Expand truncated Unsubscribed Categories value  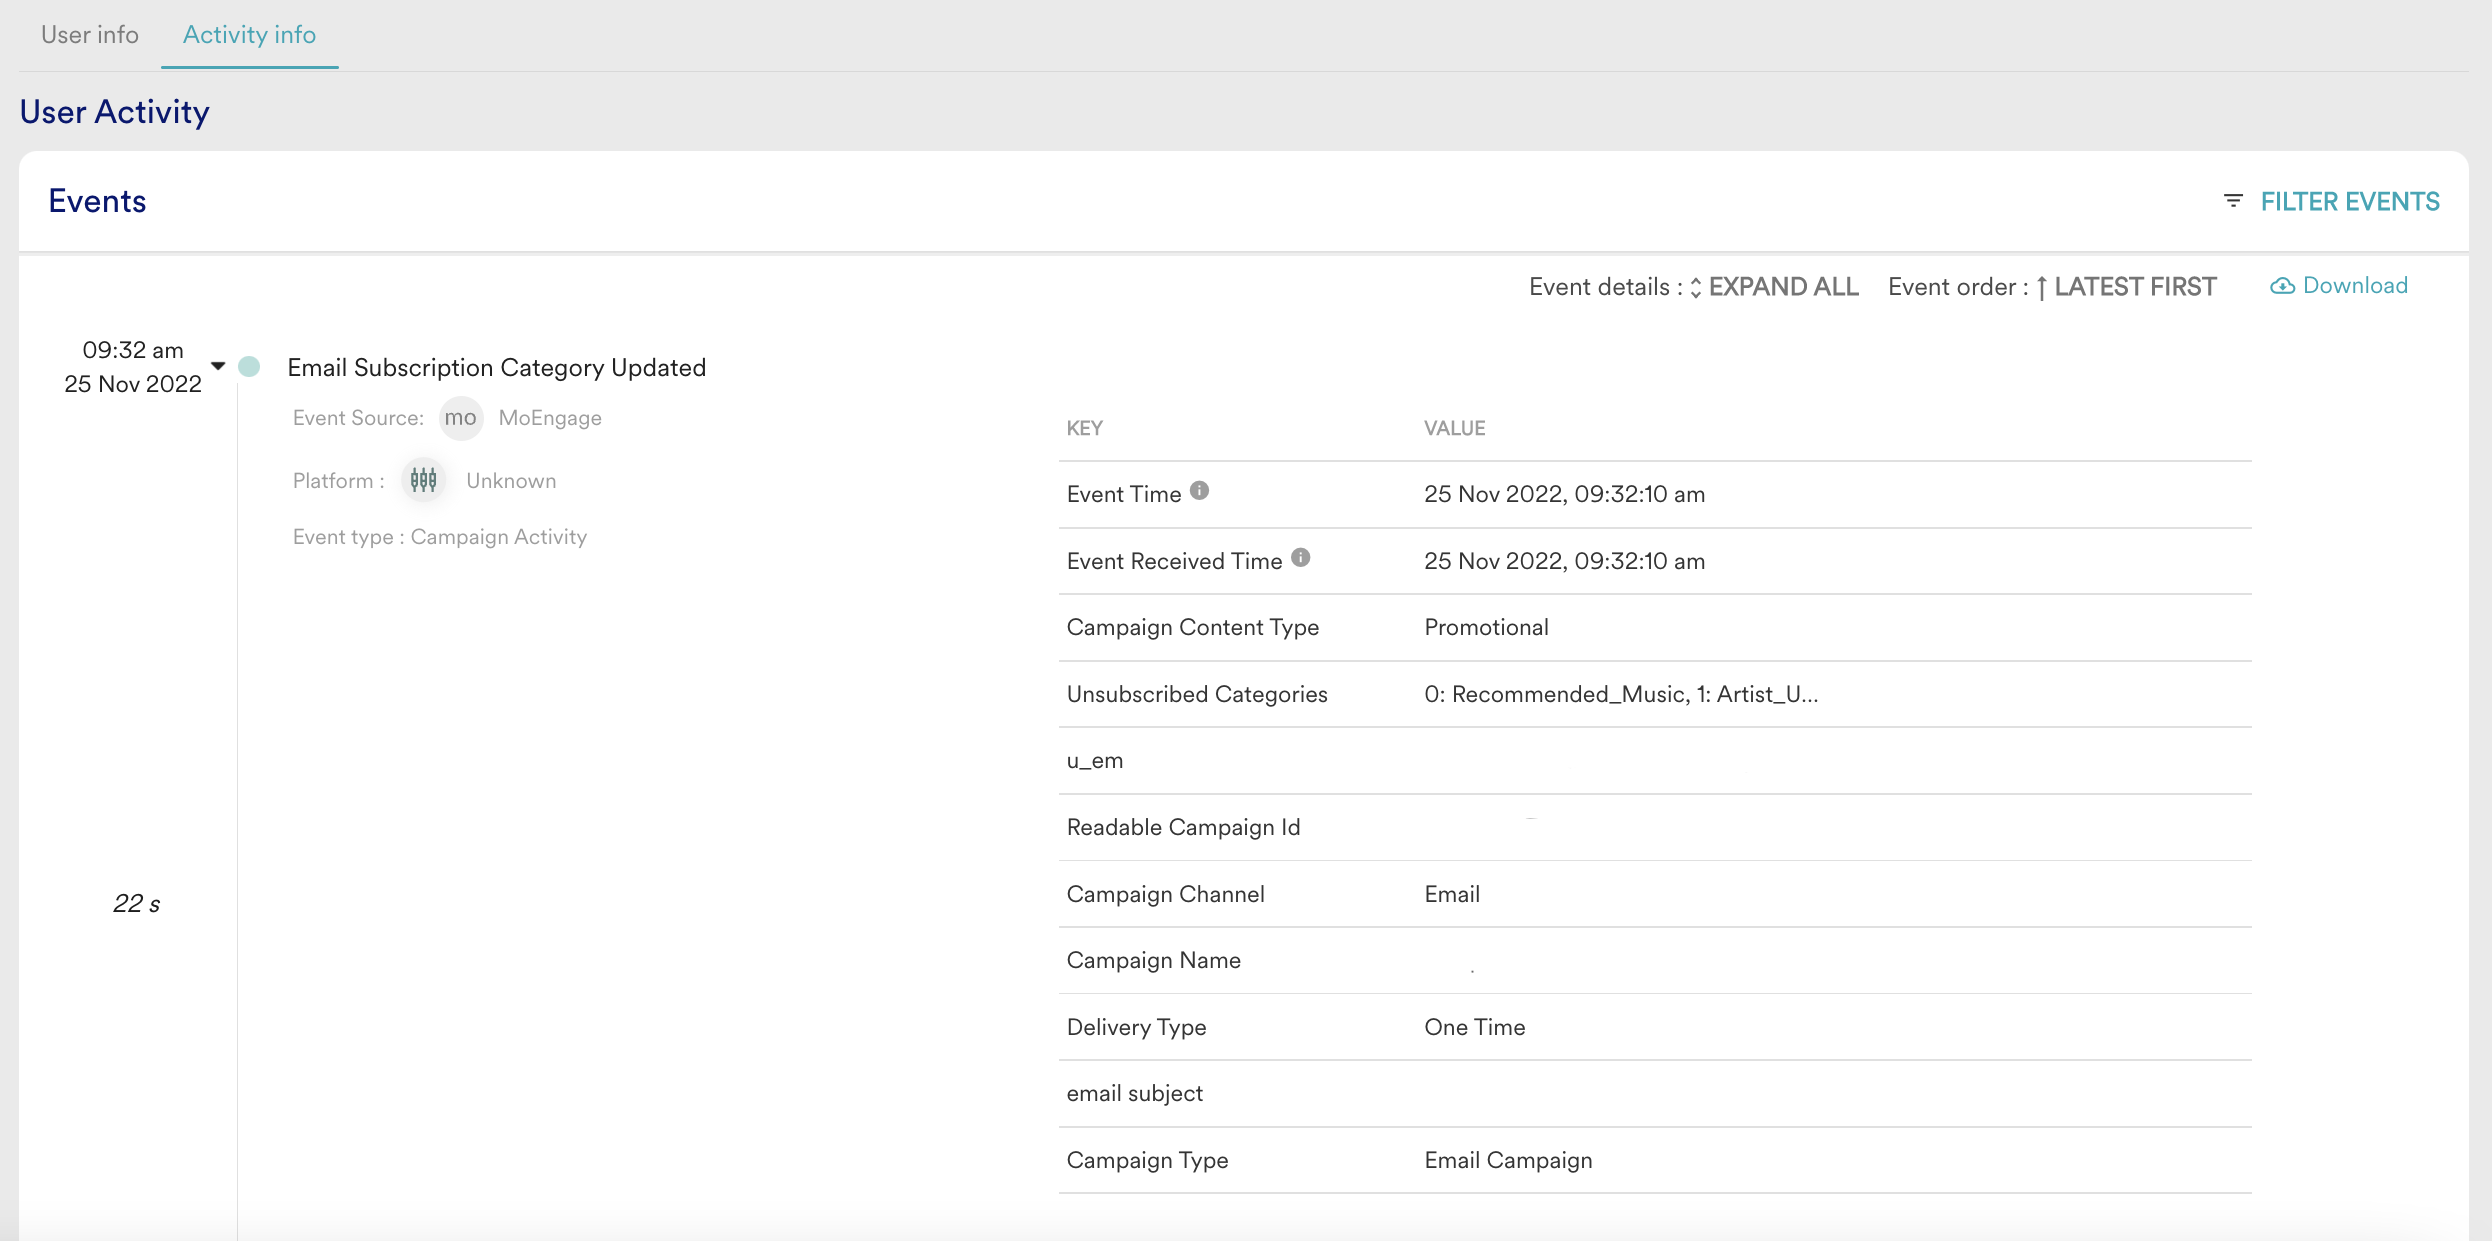(x=1620, y=694)
